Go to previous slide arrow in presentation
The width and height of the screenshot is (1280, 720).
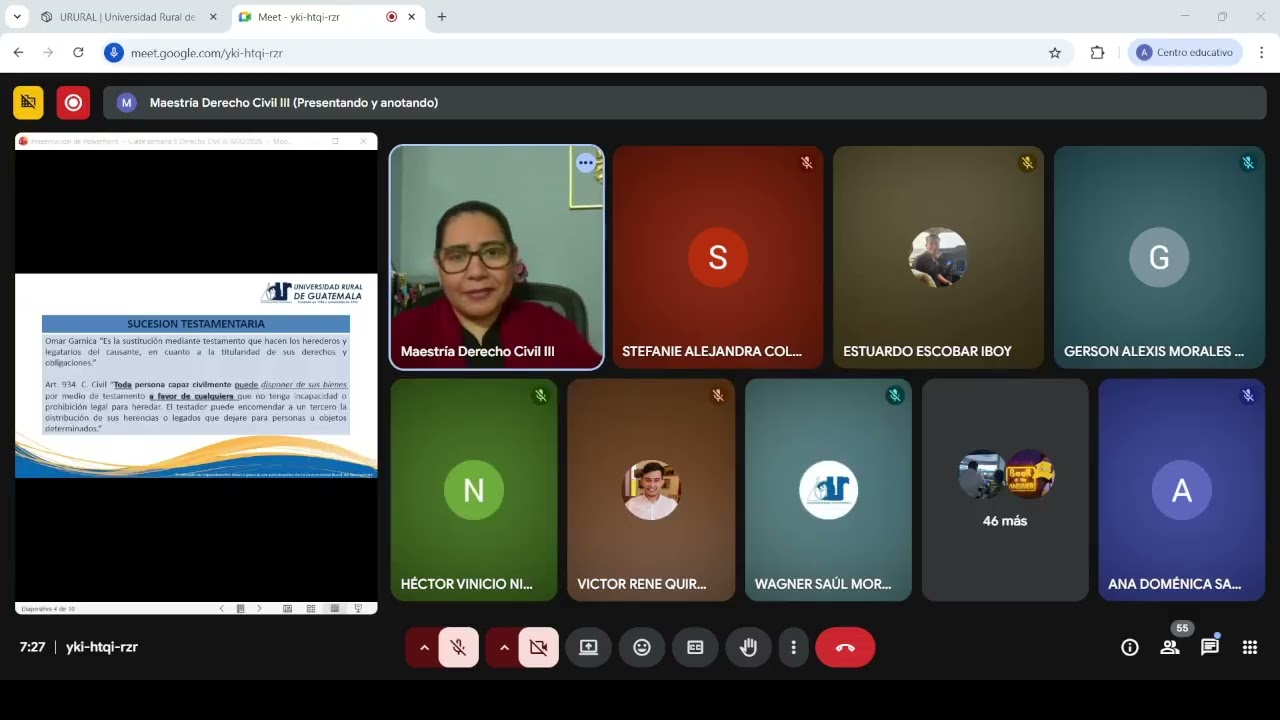tap(222, 608)
